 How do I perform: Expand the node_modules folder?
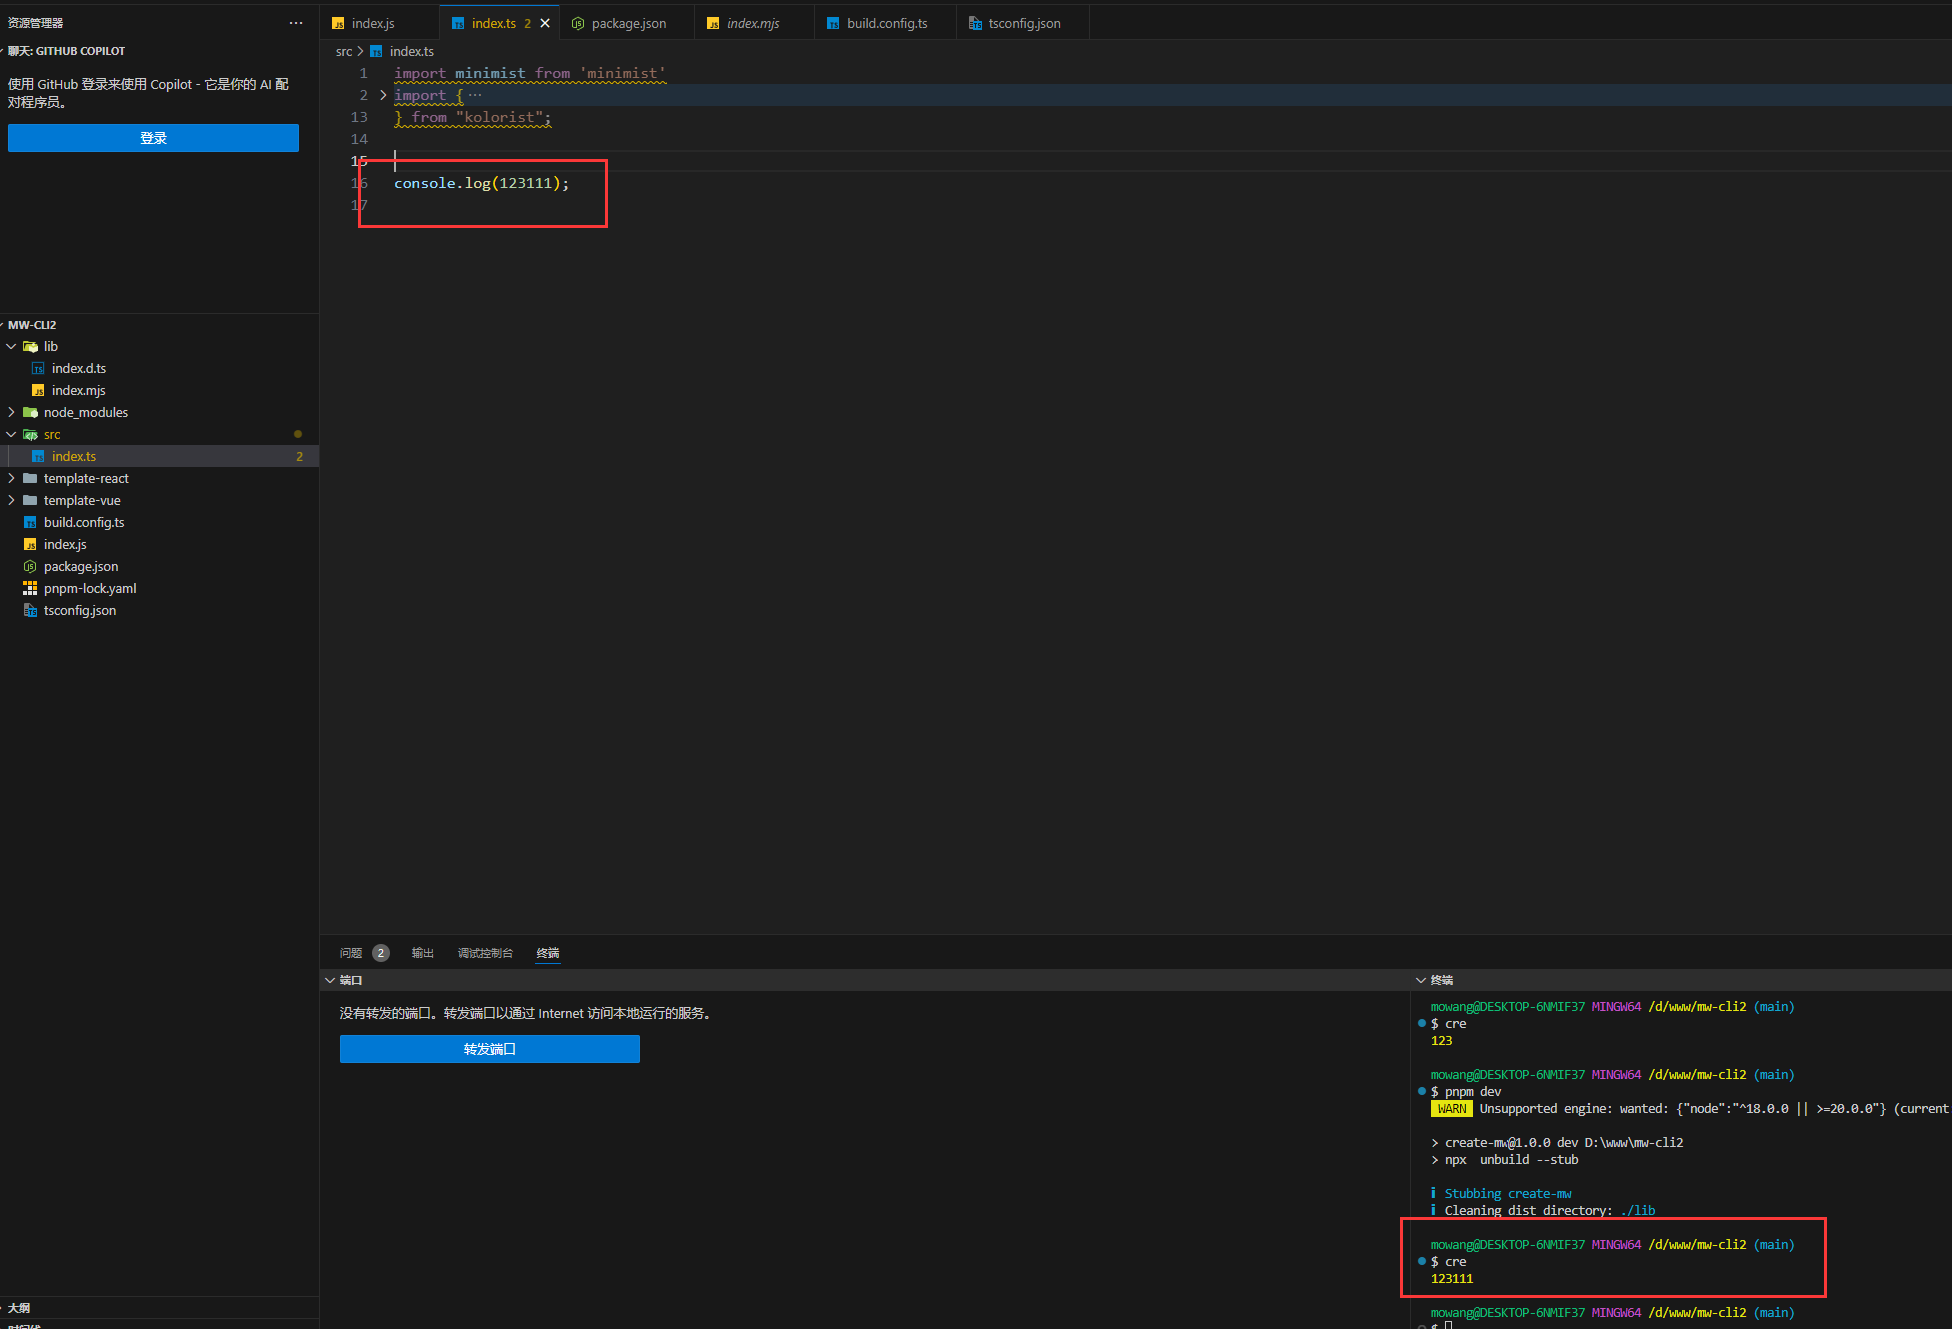tap(11, 412)
